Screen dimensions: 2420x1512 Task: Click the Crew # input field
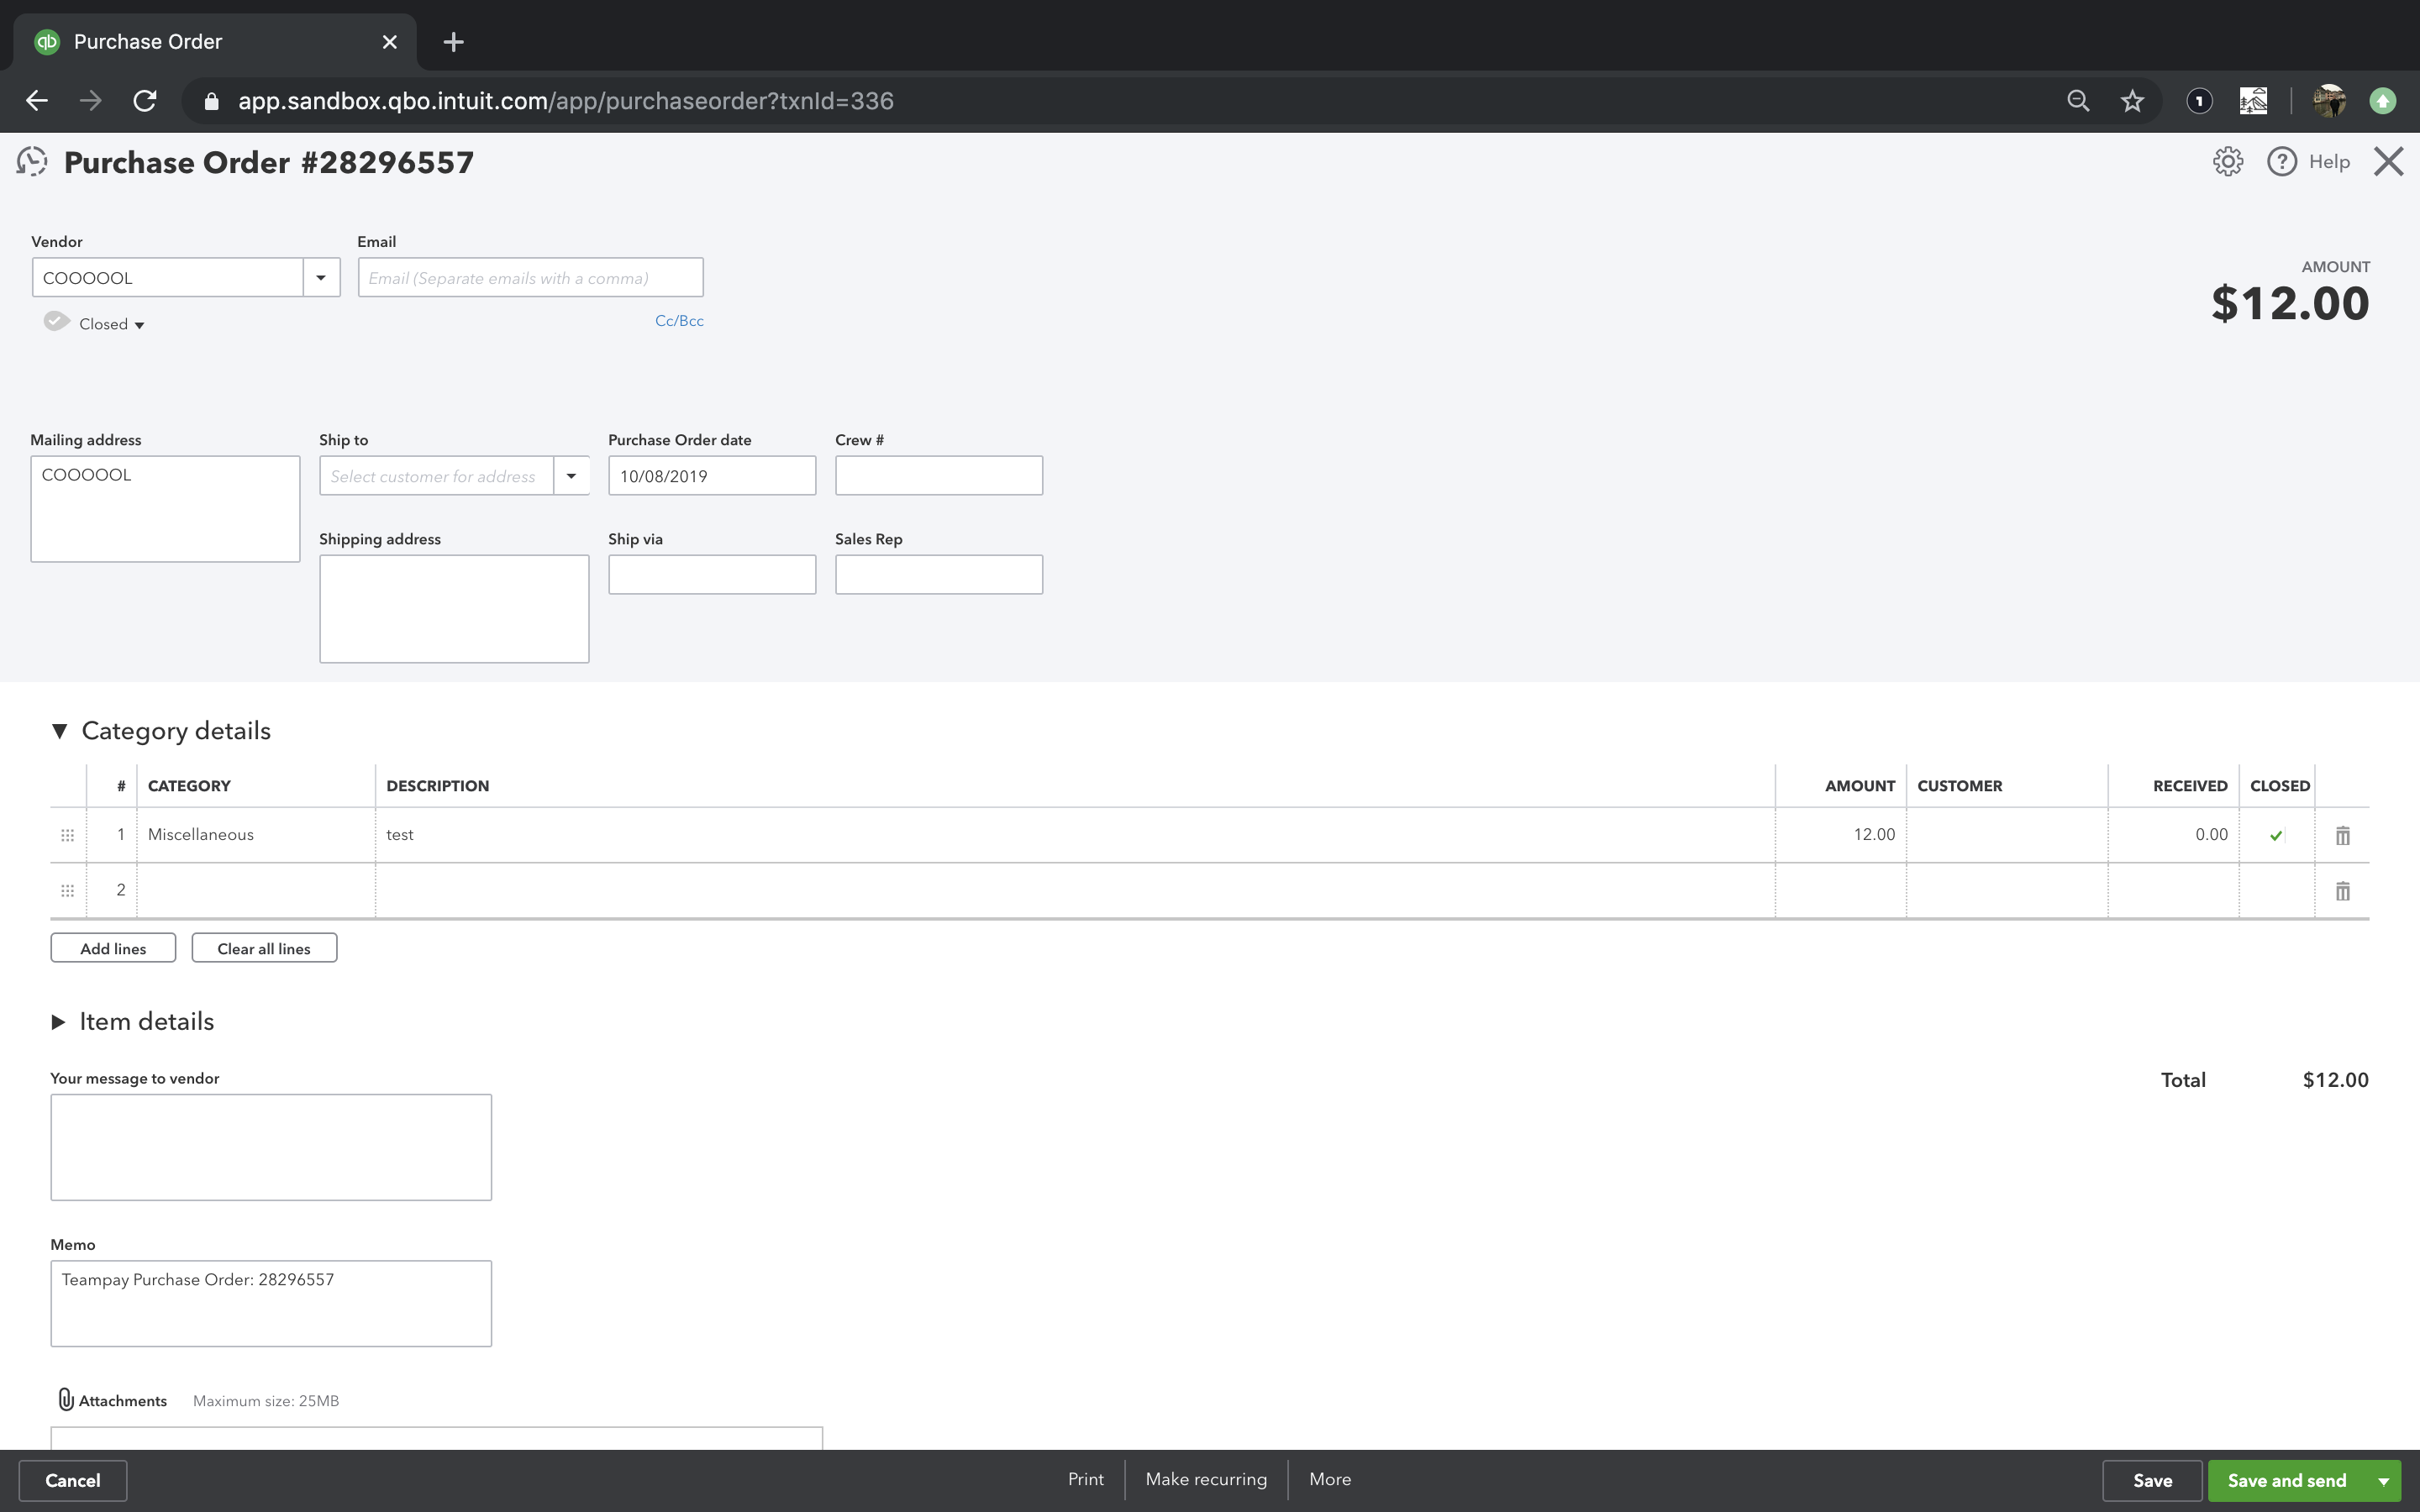[x=939, y=476]
